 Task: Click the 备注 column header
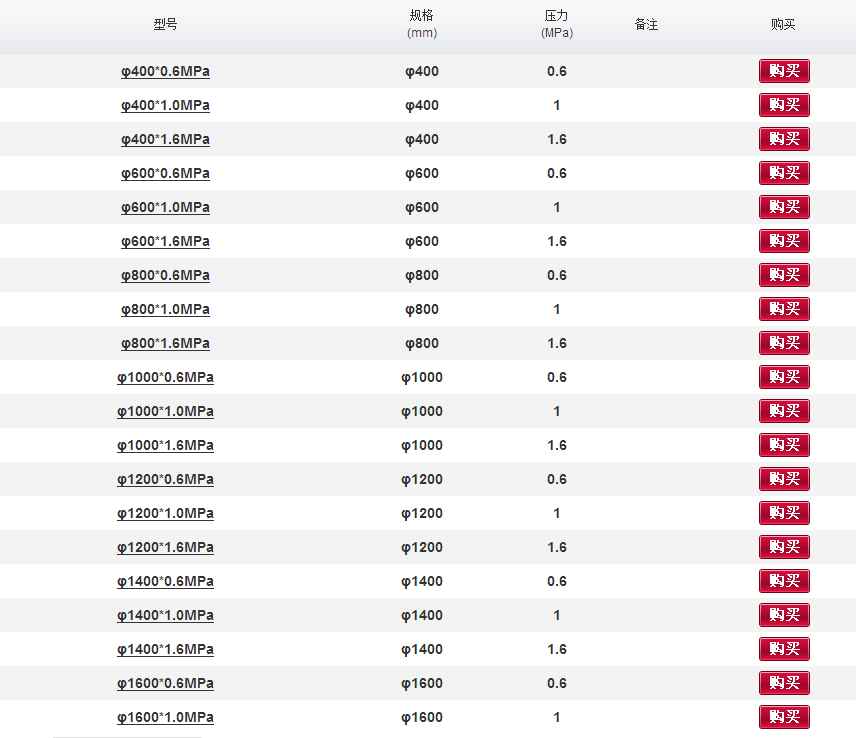point(646,25)
